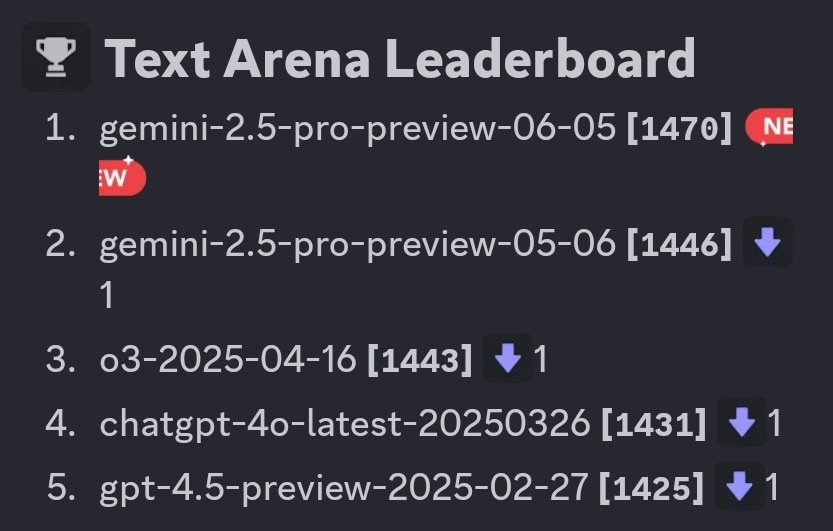This screenshot has height=531, width=833.
Task: Click gemini-2.5-pro-preview-05-06 model name
Action: (358, 245)
